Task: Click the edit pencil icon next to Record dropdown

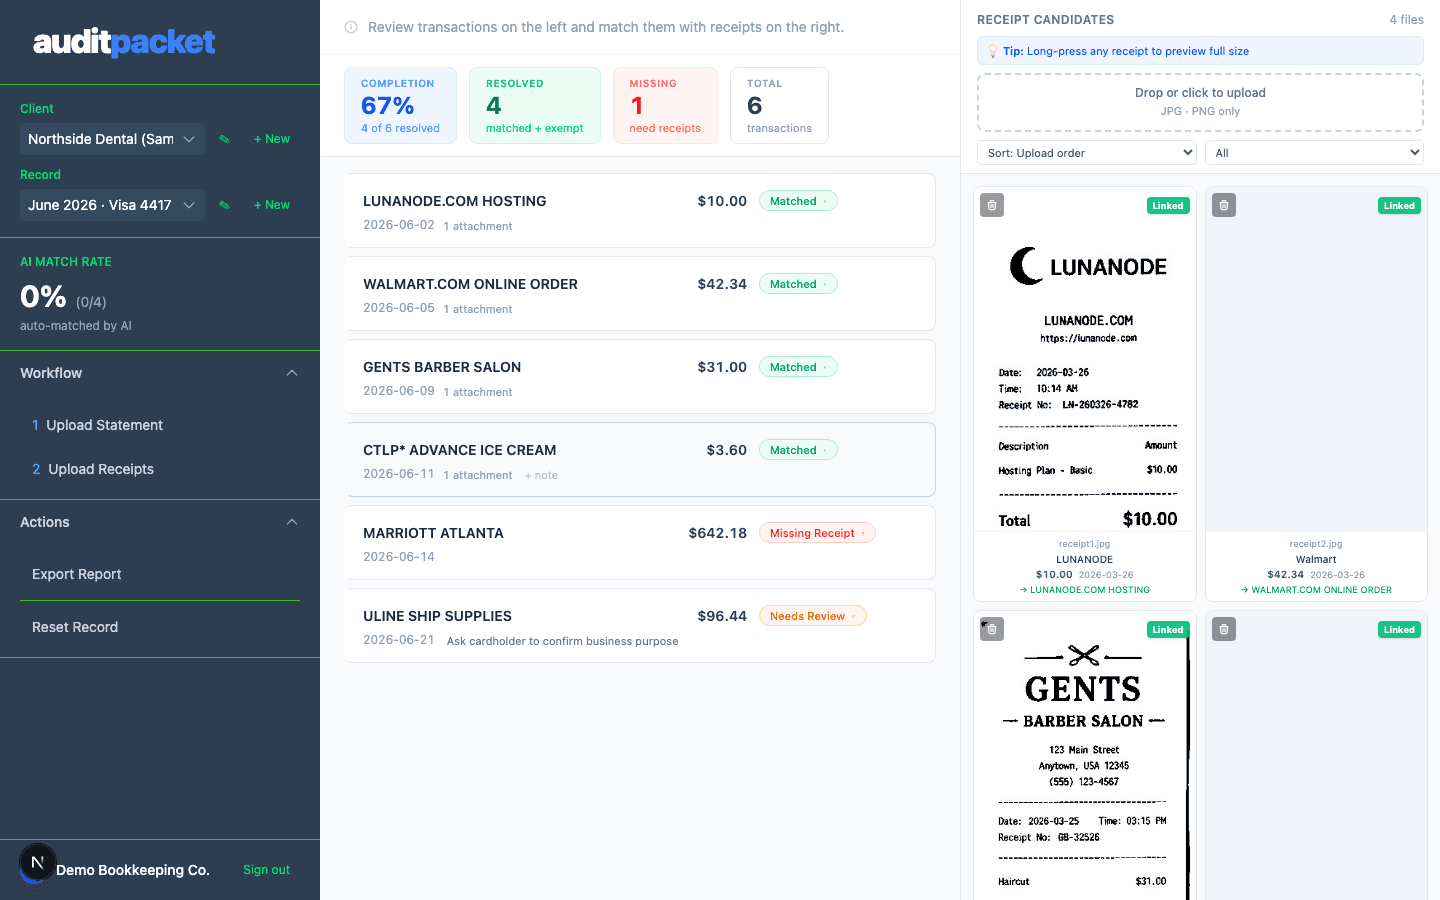Action: 225,205
